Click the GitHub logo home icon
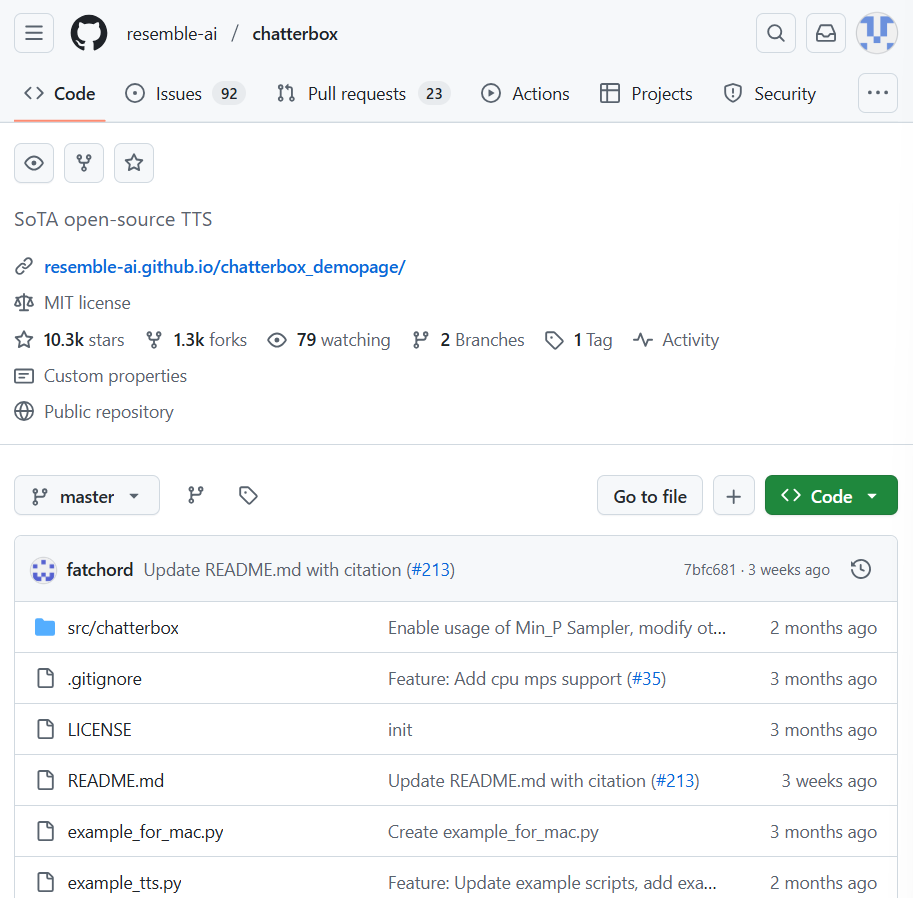The image size is (913, 898). click(88, 33)
